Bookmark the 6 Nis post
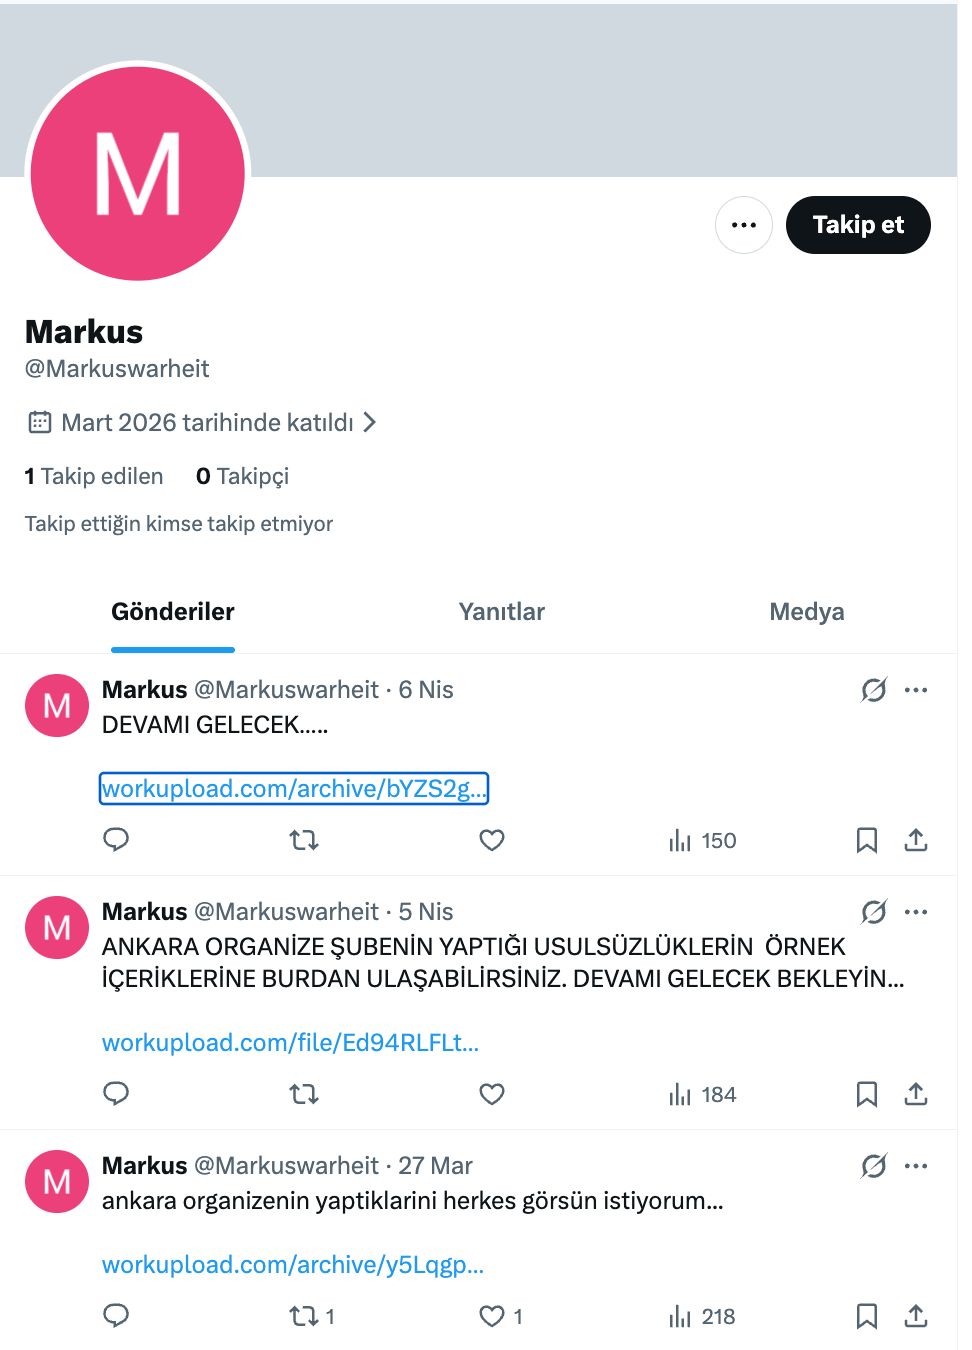This screenshot has width=972, height=1350. click(x=866, y=840)
